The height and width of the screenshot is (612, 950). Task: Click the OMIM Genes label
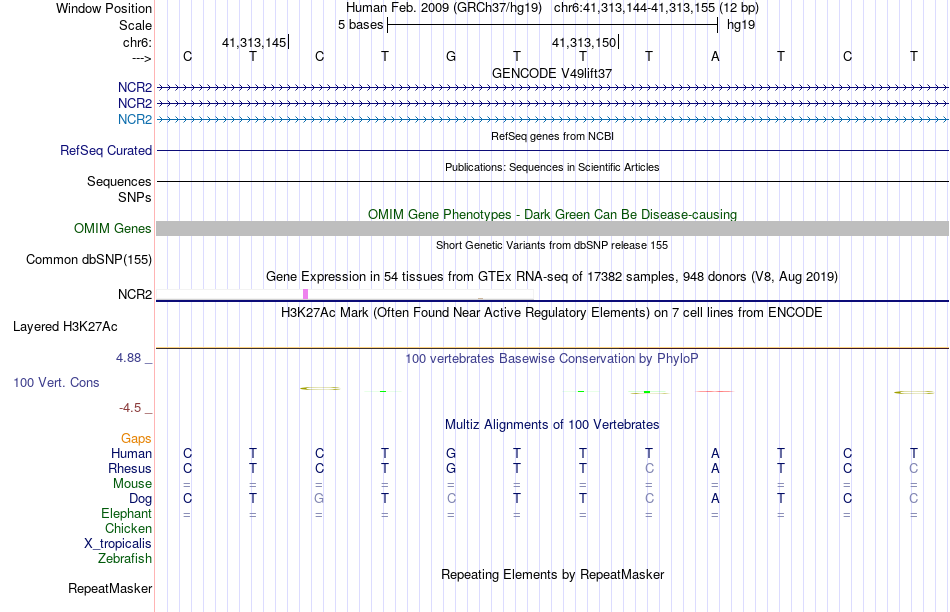pos(113,228)
